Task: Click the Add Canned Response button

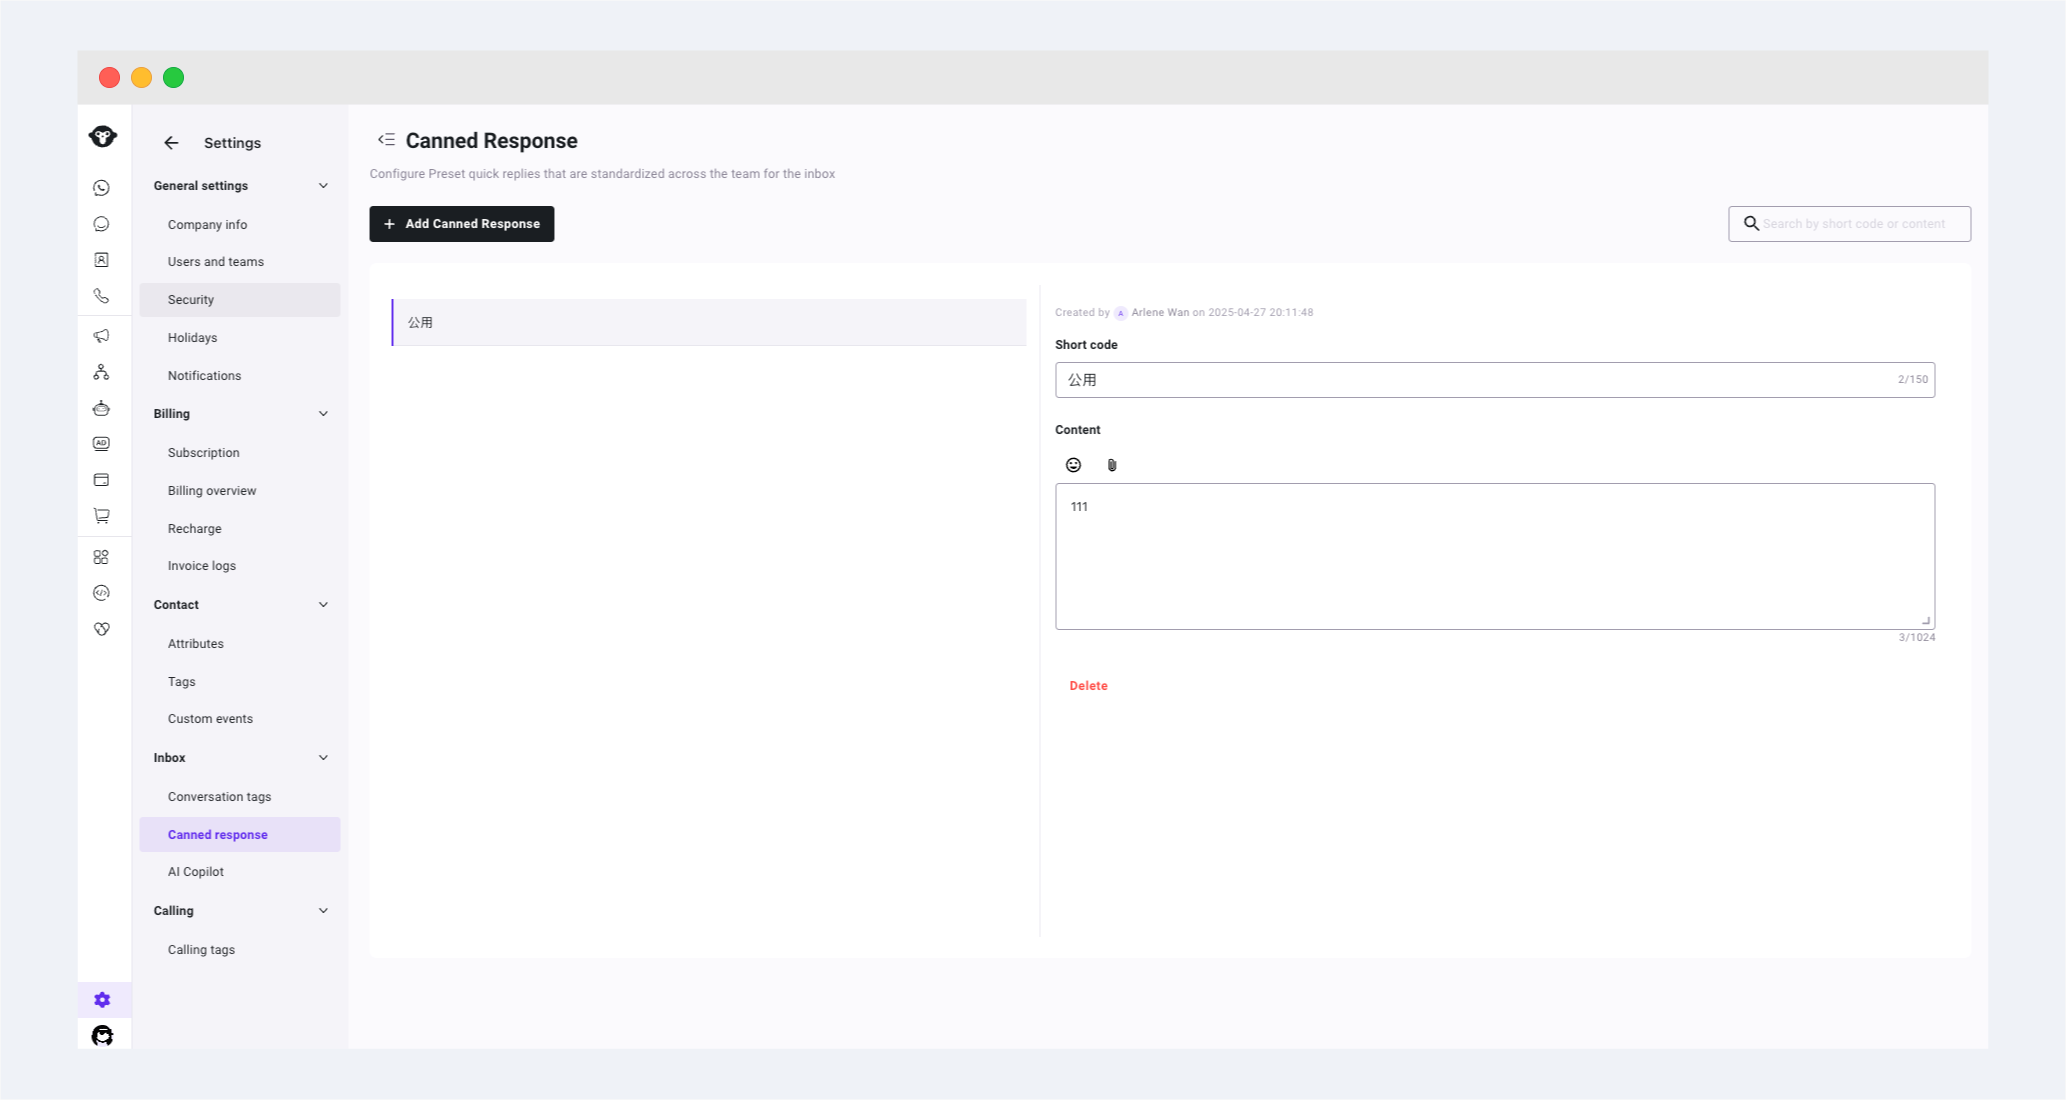Action: pos(461,224)
